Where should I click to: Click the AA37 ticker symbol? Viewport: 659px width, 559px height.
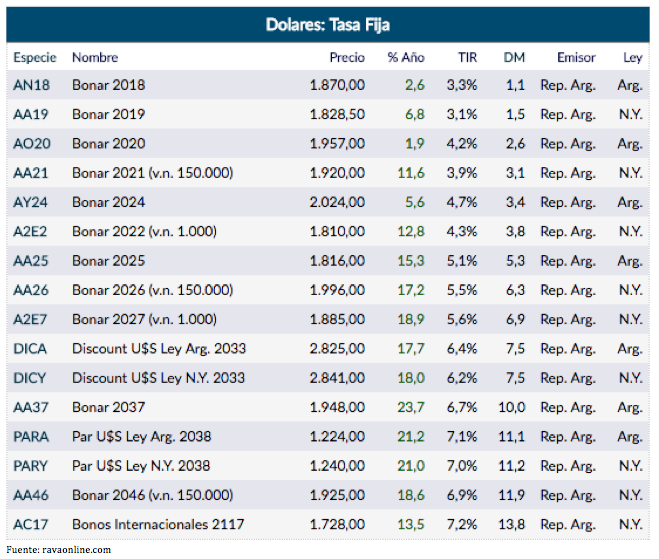click(31, 407)
